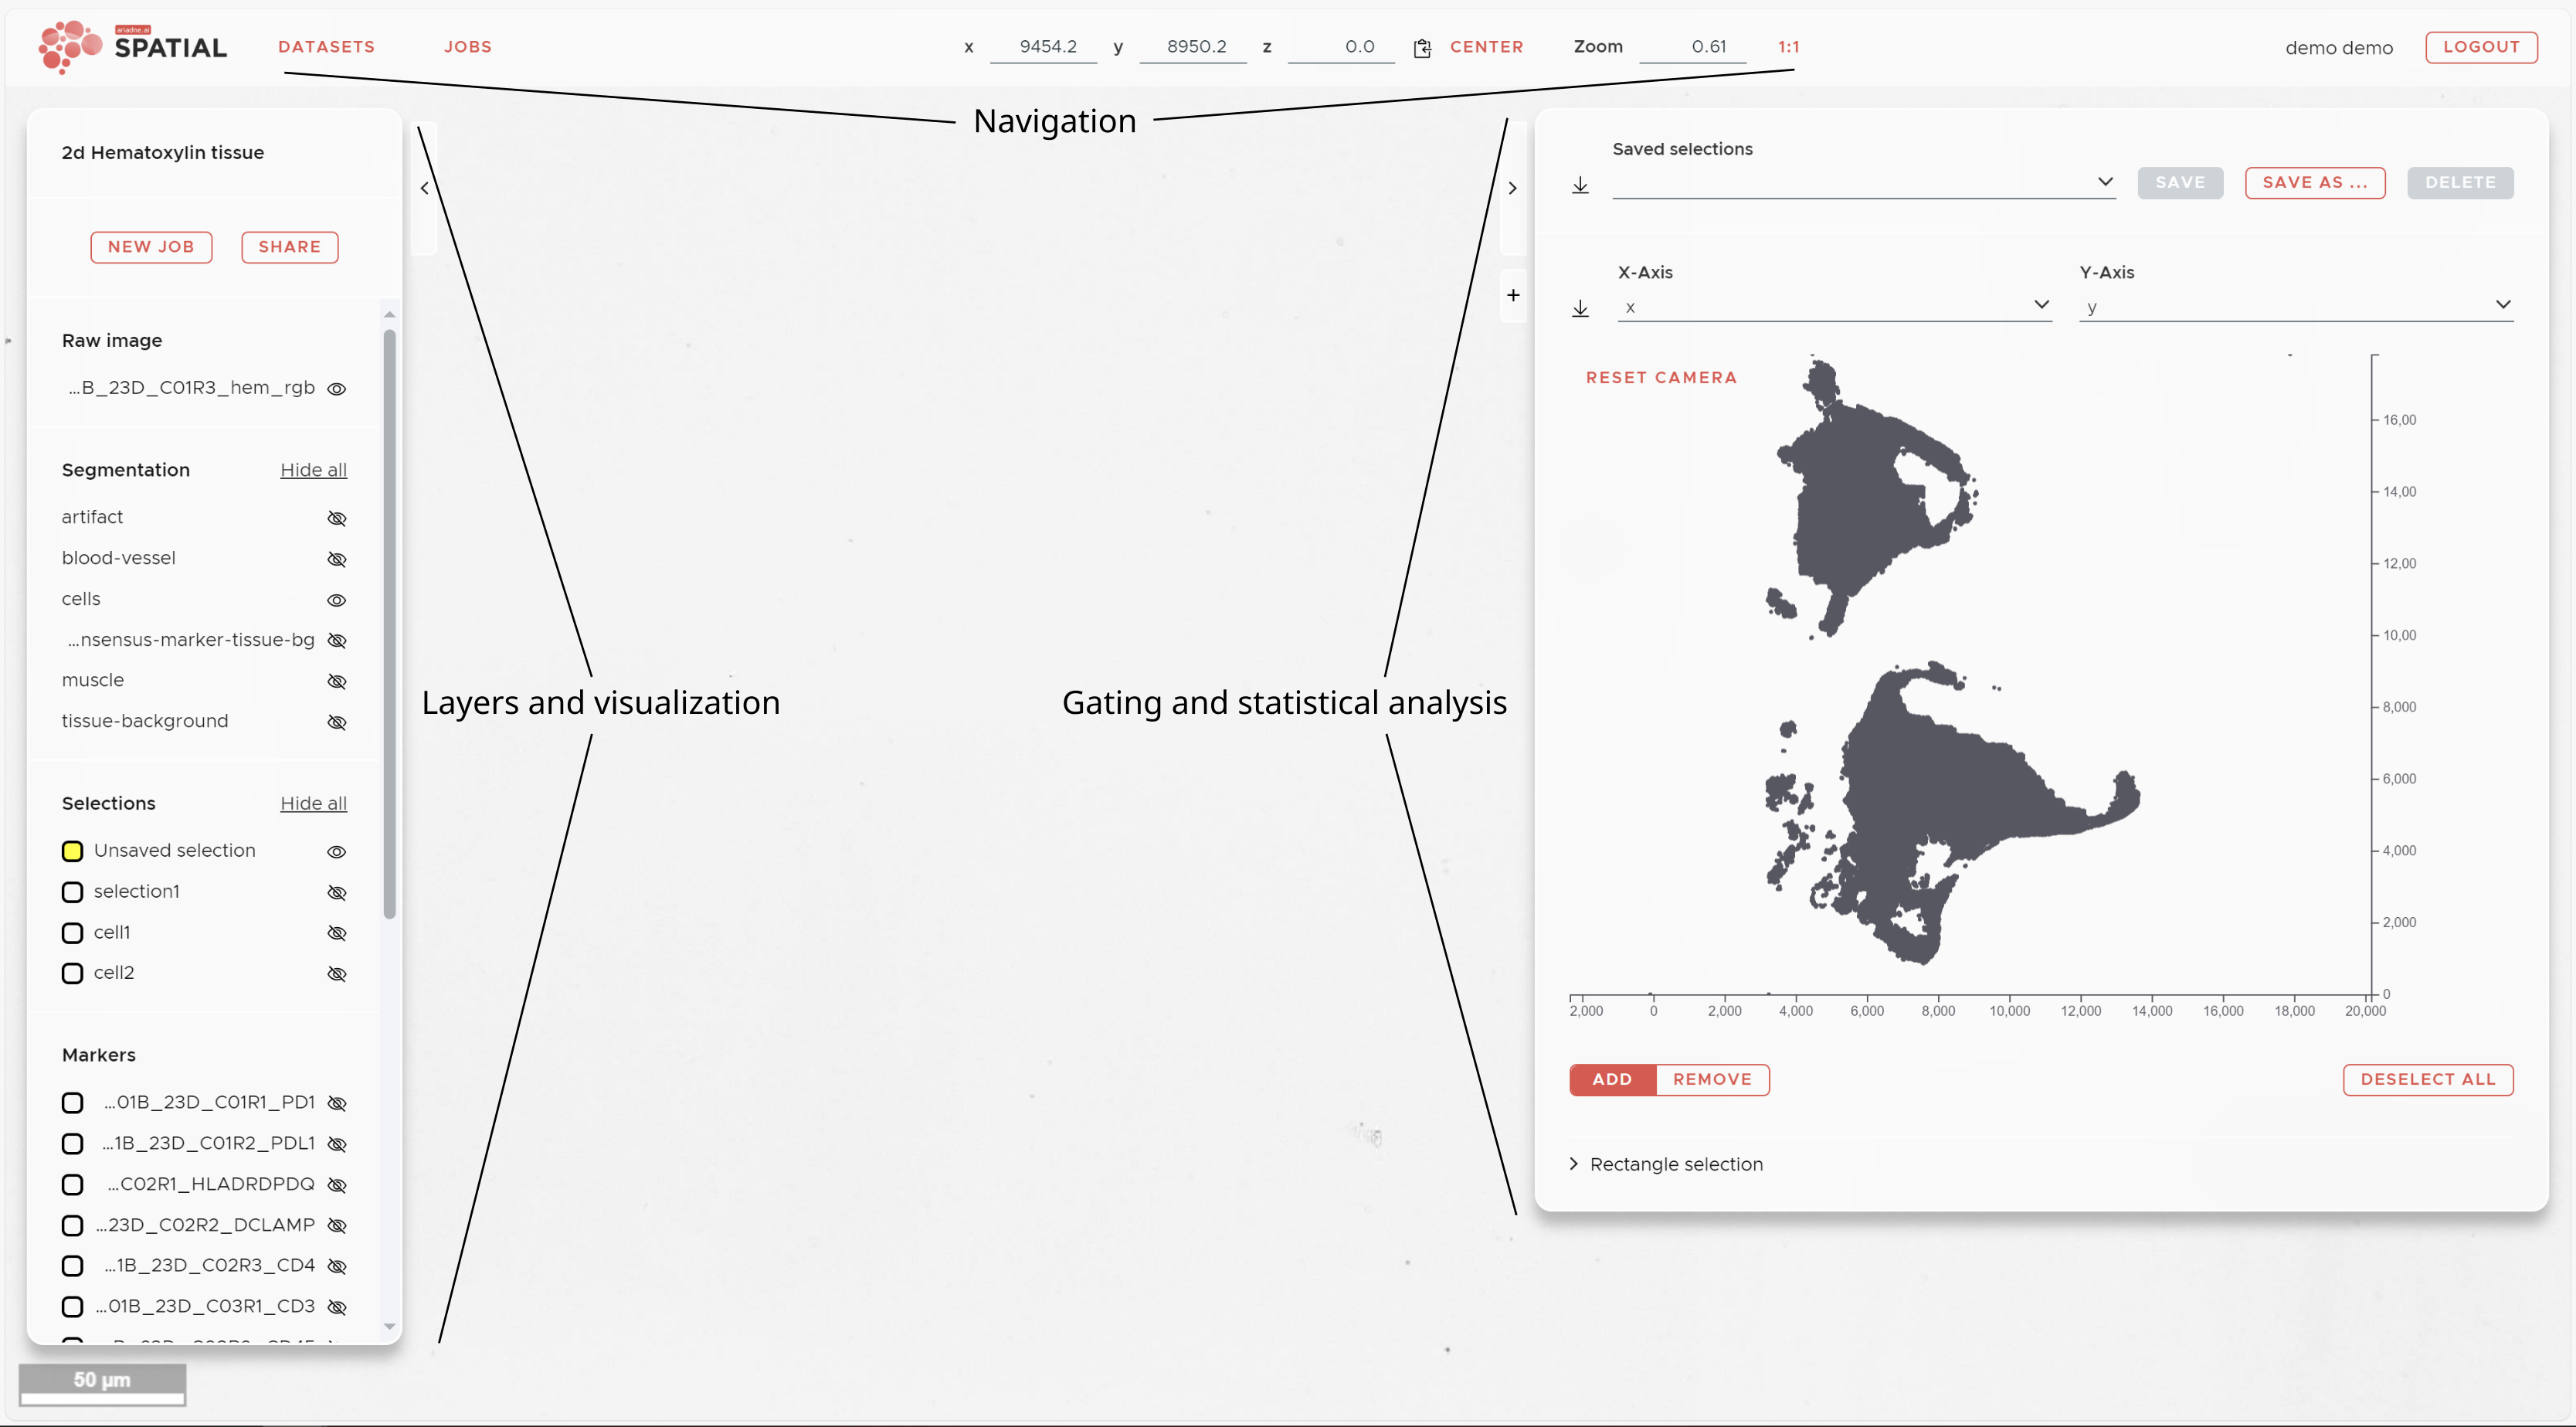Click the right panel collapse chevron
This screenshot has height=1427, width=2576.
tap(1512, 187)
